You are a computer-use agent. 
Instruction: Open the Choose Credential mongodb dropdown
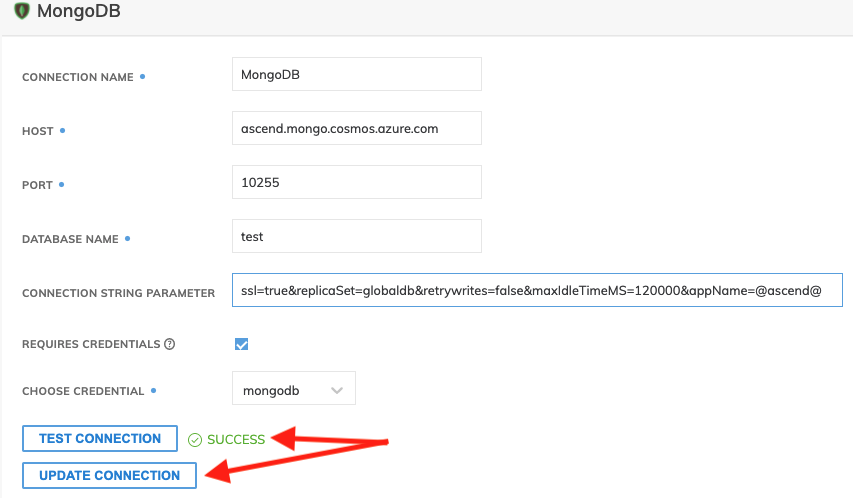pyautogui.click(x=294, y=388)
